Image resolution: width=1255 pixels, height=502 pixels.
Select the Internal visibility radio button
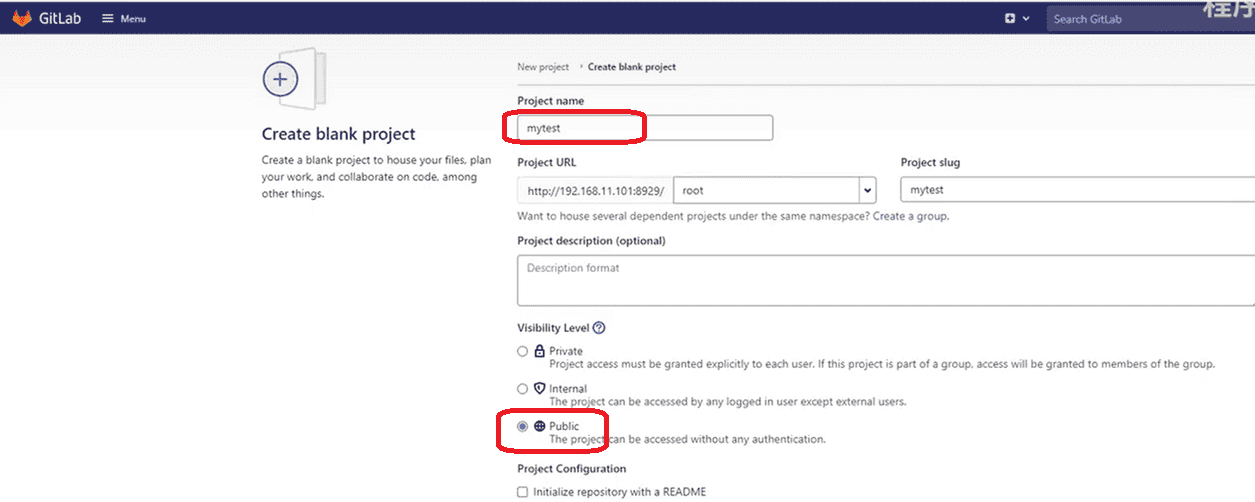(523, 388)
